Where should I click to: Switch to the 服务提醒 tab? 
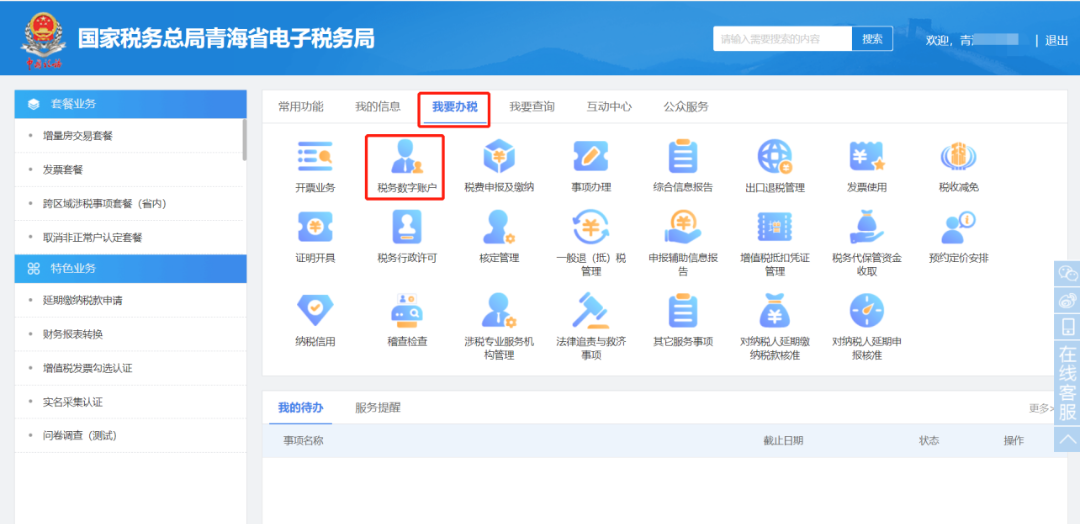pos(377,407)
